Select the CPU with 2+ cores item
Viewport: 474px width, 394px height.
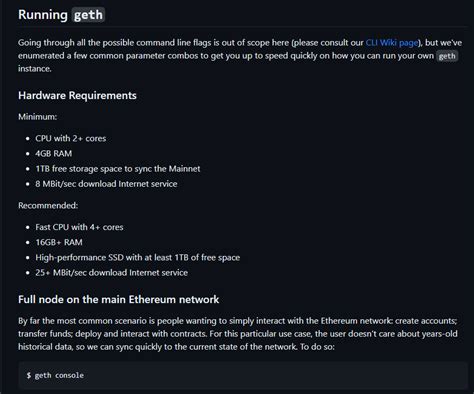[71, 138]
